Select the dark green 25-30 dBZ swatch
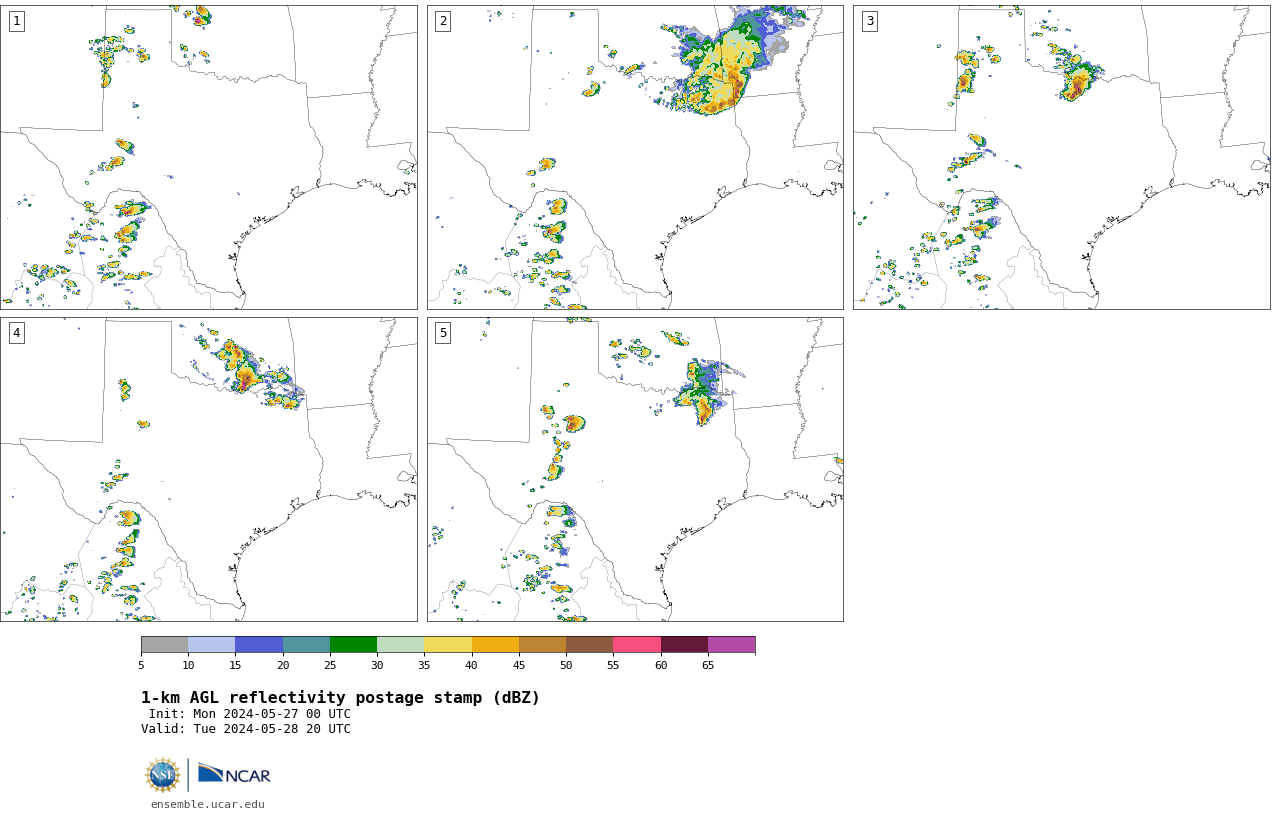The width and height of the screenshot is (1280, 815). pyautogui.click(x=353, y=644)
